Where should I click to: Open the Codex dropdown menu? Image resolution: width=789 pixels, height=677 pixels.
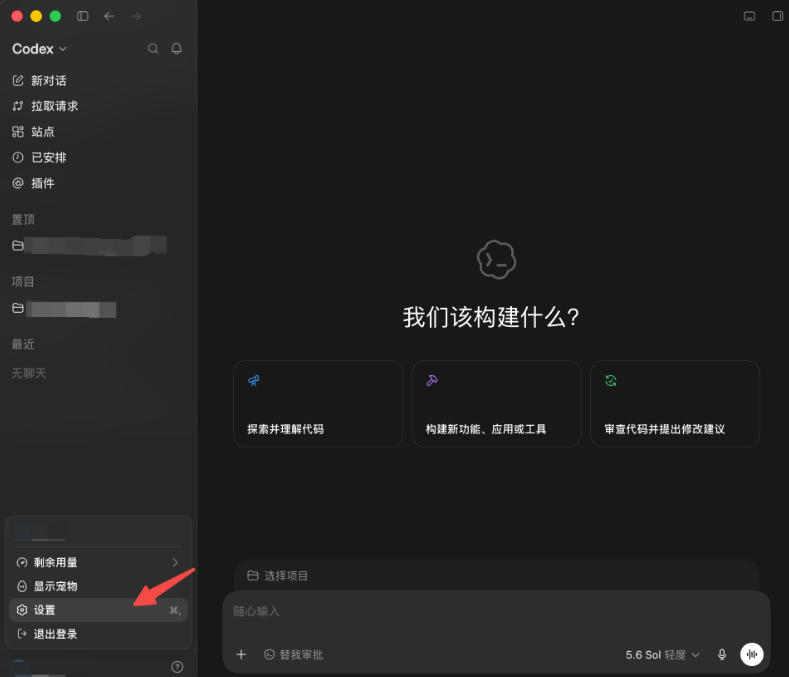39,49
